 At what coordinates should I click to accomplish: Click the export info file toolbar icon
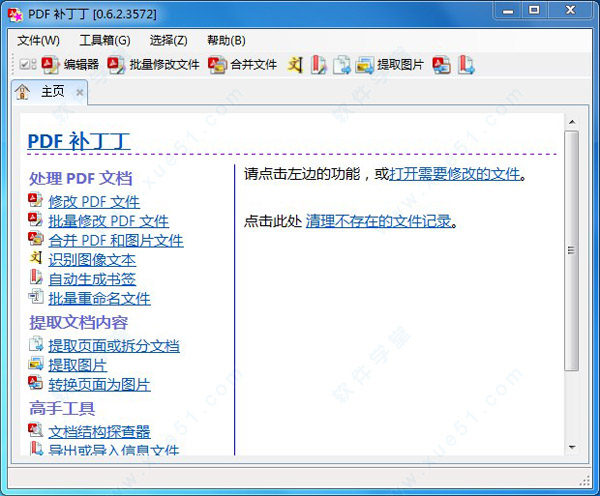(466, 65)
